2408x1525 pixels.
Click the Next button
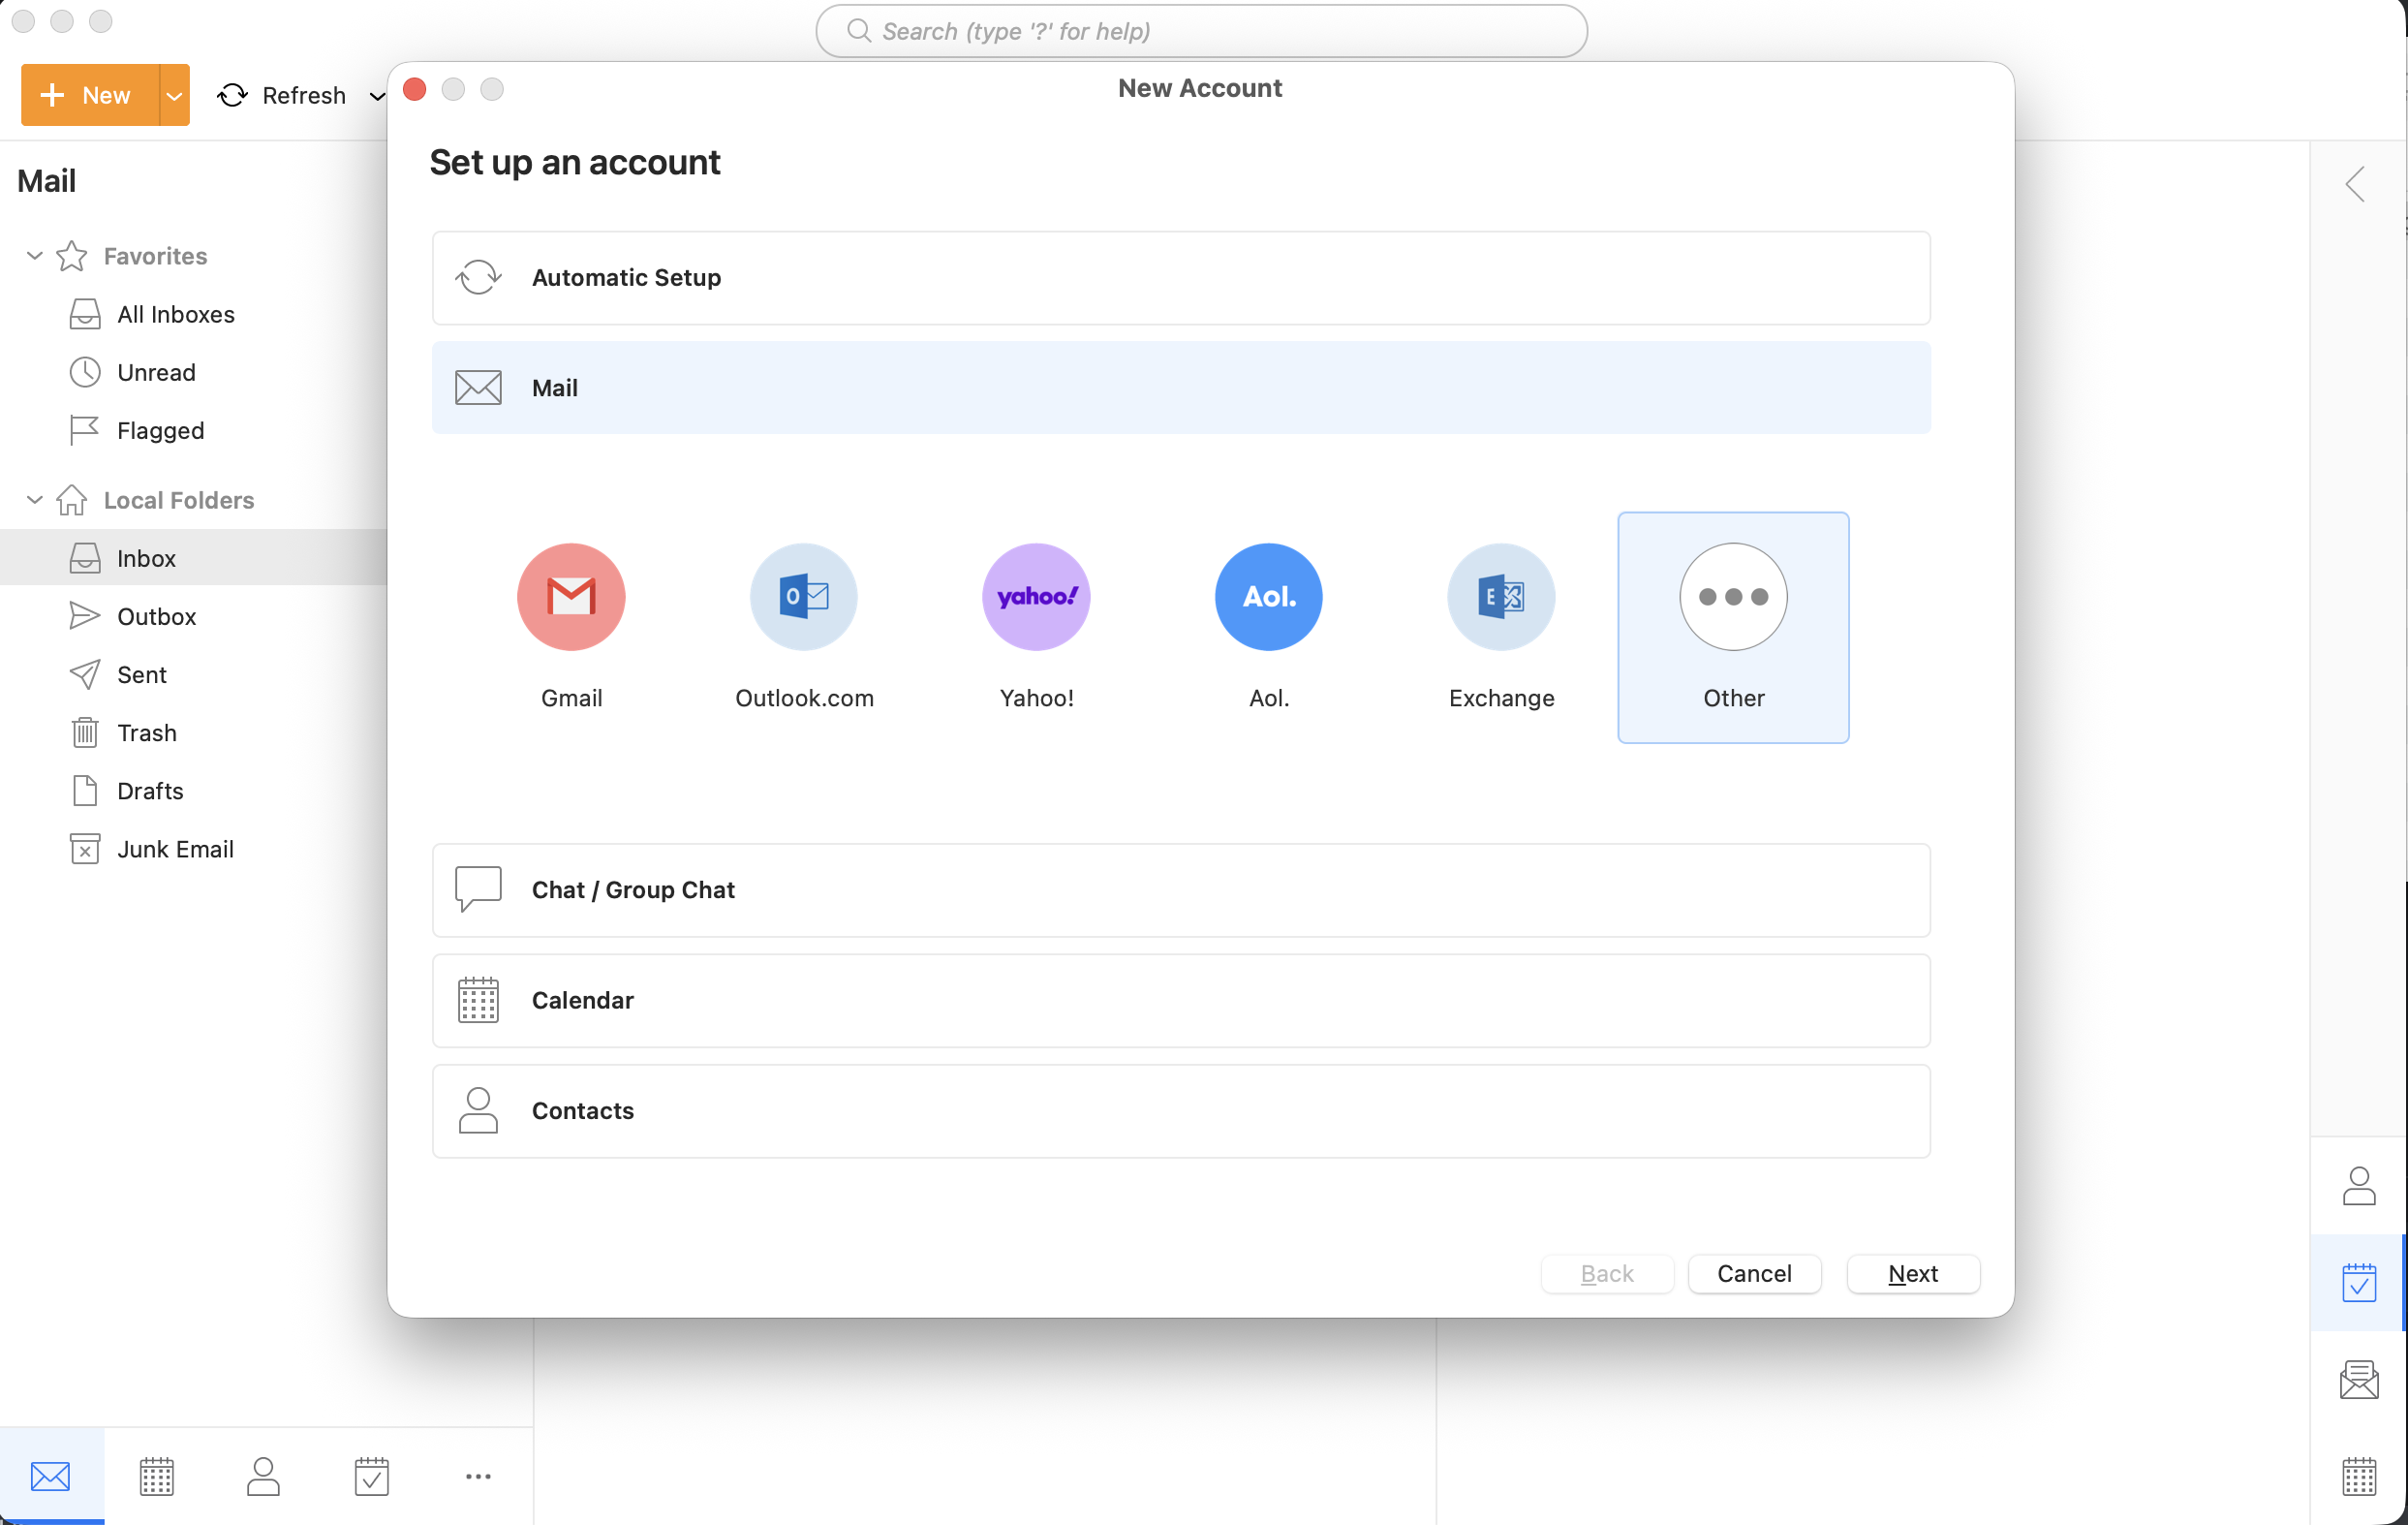tap(1913, 1274)
